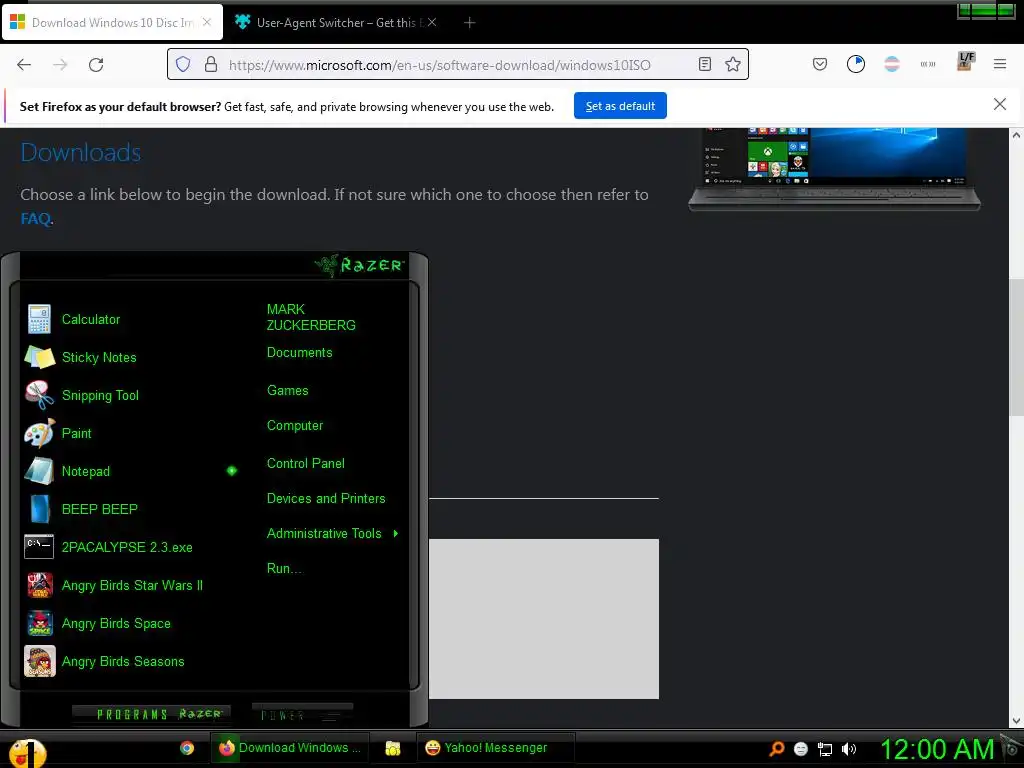The image size is (1024, 768).
Task: Click the smiley start orb on the taskbar
Action: click(27, 752)
